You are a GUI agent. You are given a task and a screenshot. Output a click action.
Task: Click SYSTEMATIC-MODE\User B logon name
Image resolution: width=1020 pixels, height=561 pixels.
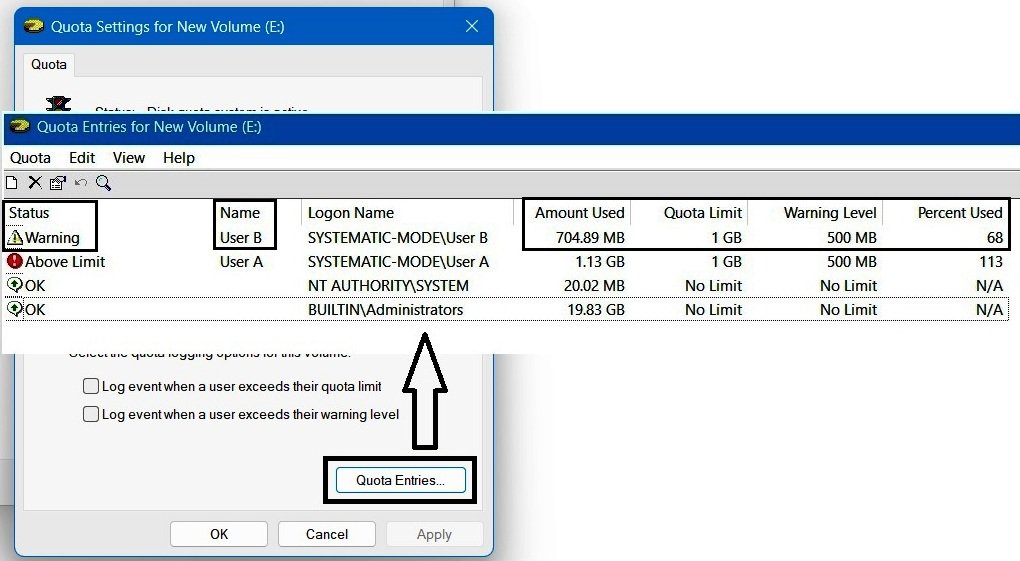[398, 238]
